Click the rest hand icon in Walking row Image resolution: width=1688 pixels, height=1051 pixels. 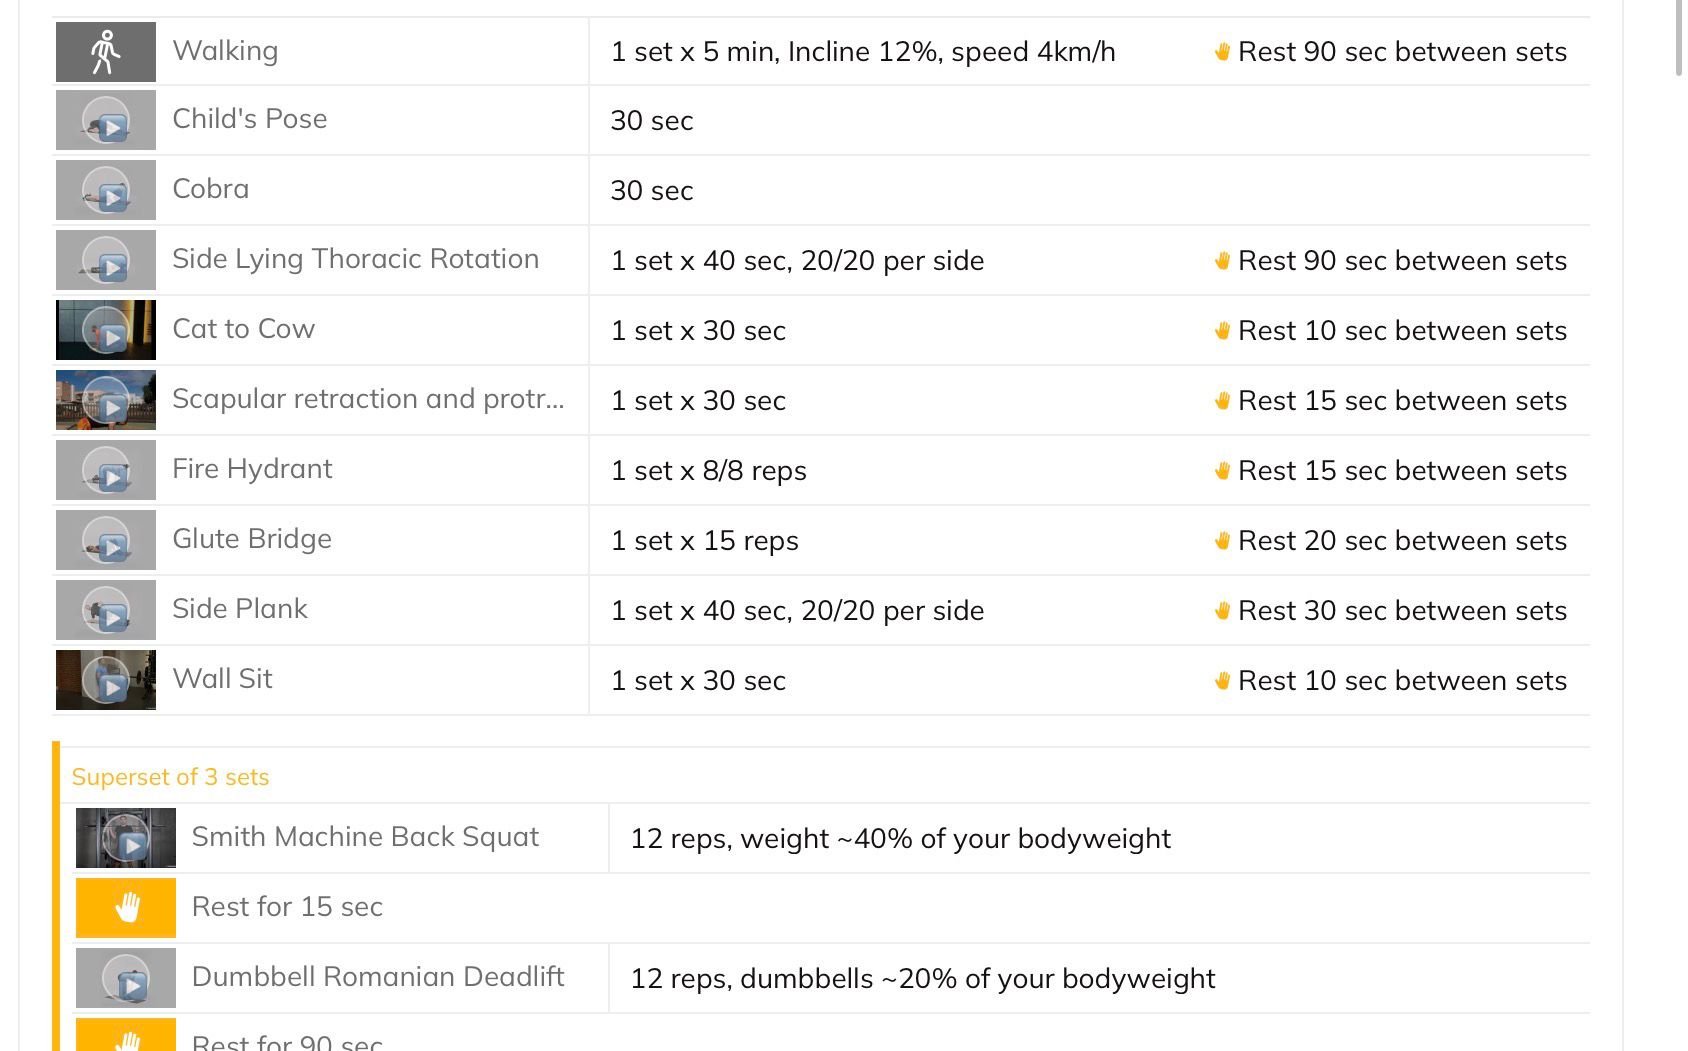click(x=1222, y=52)
